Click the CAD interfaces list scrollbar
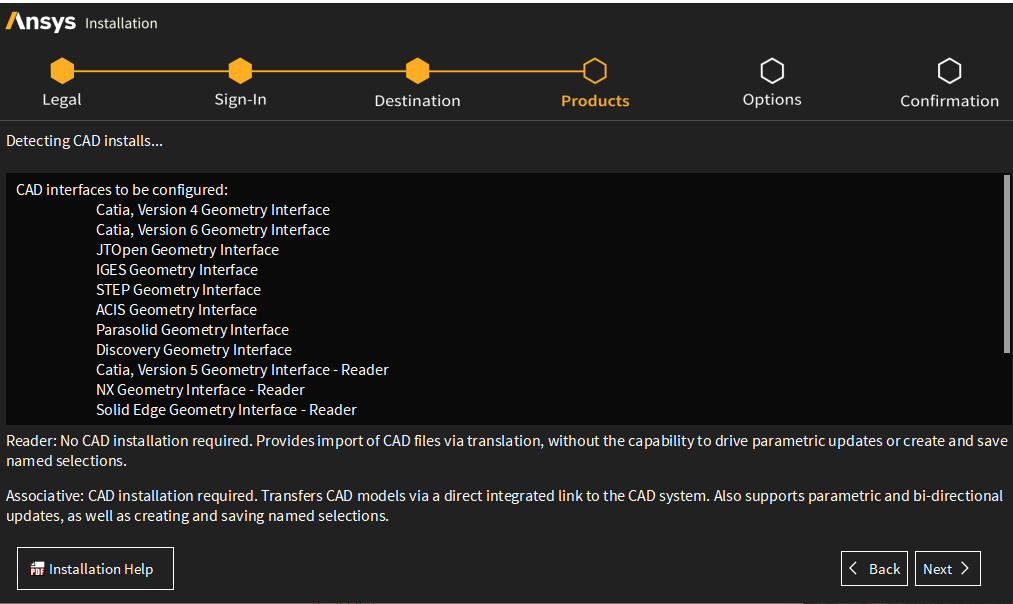This screenshot has width=1013, height=604. click(1006, 265)
